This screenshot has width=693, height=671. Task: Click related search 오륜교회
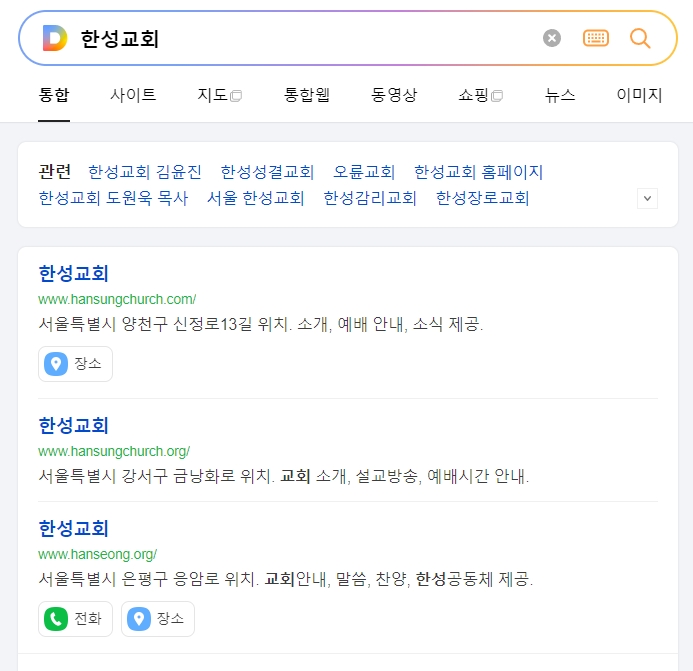364,172
